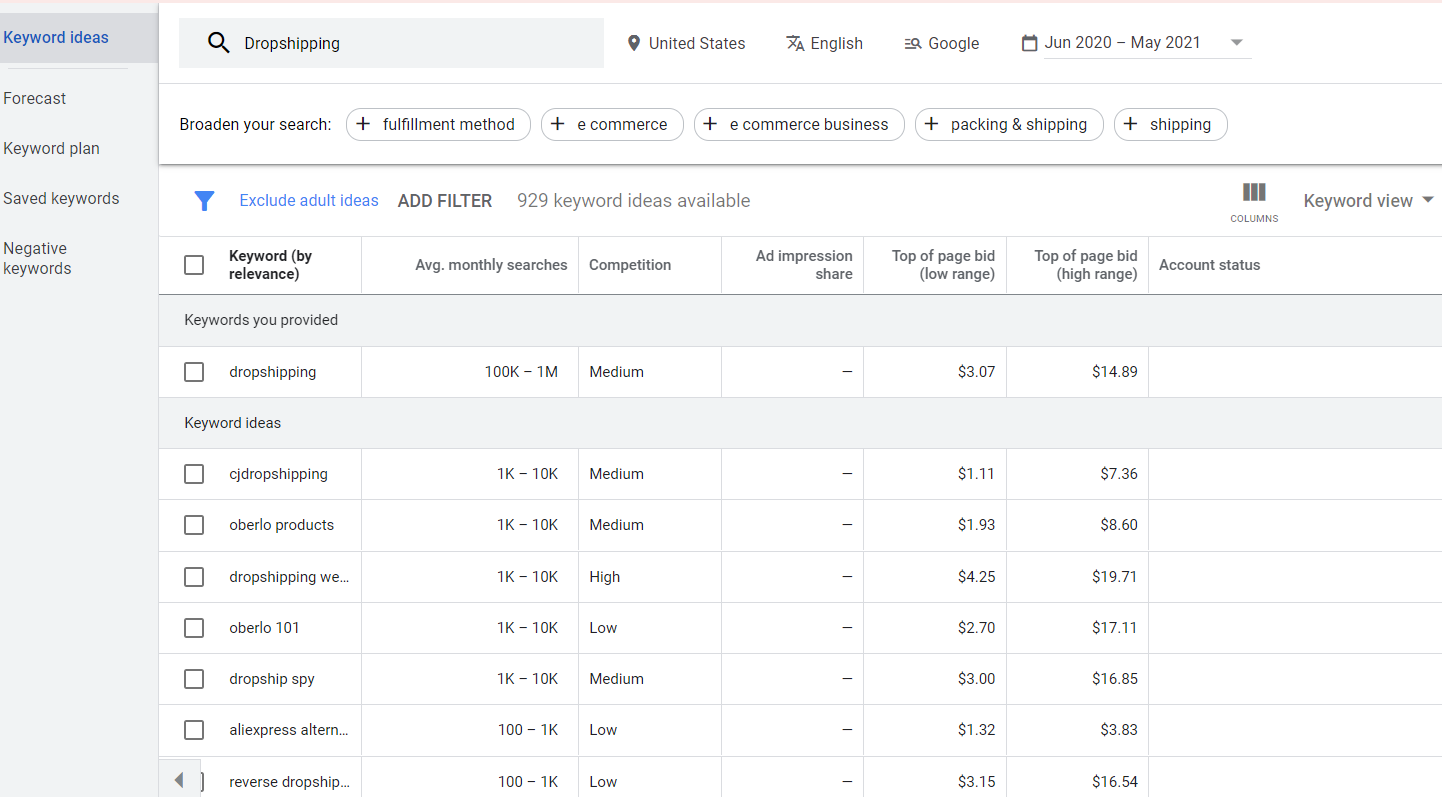Image resolution: width=1442 pixels, height=797 pixels.
Task: Add fulfillment method to broaden search
Action: pos(438,124)
